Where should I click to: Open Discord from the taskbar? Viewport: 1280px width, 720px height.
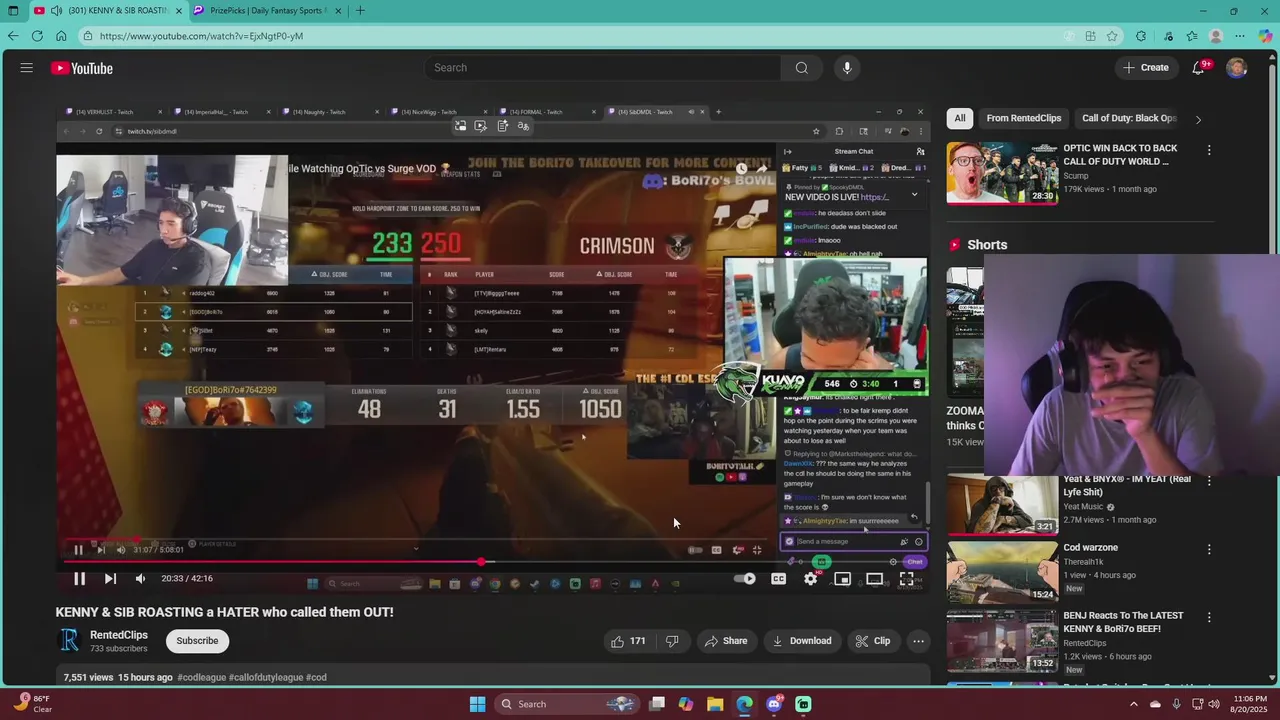point(774,704)
